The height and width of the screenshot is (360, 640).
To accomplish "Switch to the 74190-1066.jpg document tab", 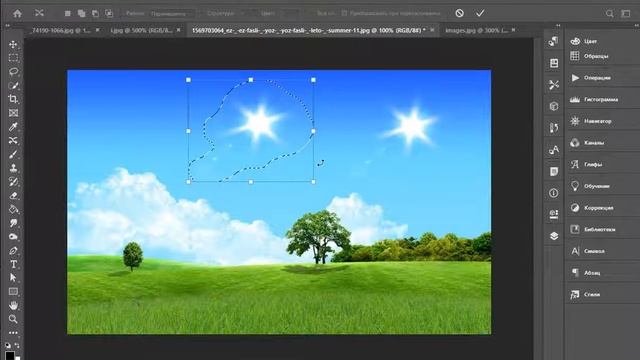I will coord(61,30).
